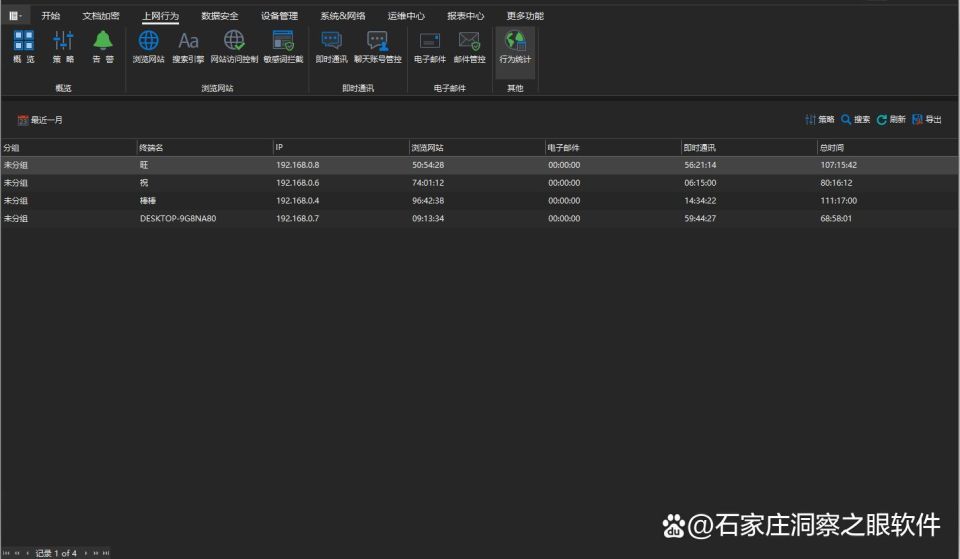
Task: Go to previous page navigator arrow
Action: [17, 553]
